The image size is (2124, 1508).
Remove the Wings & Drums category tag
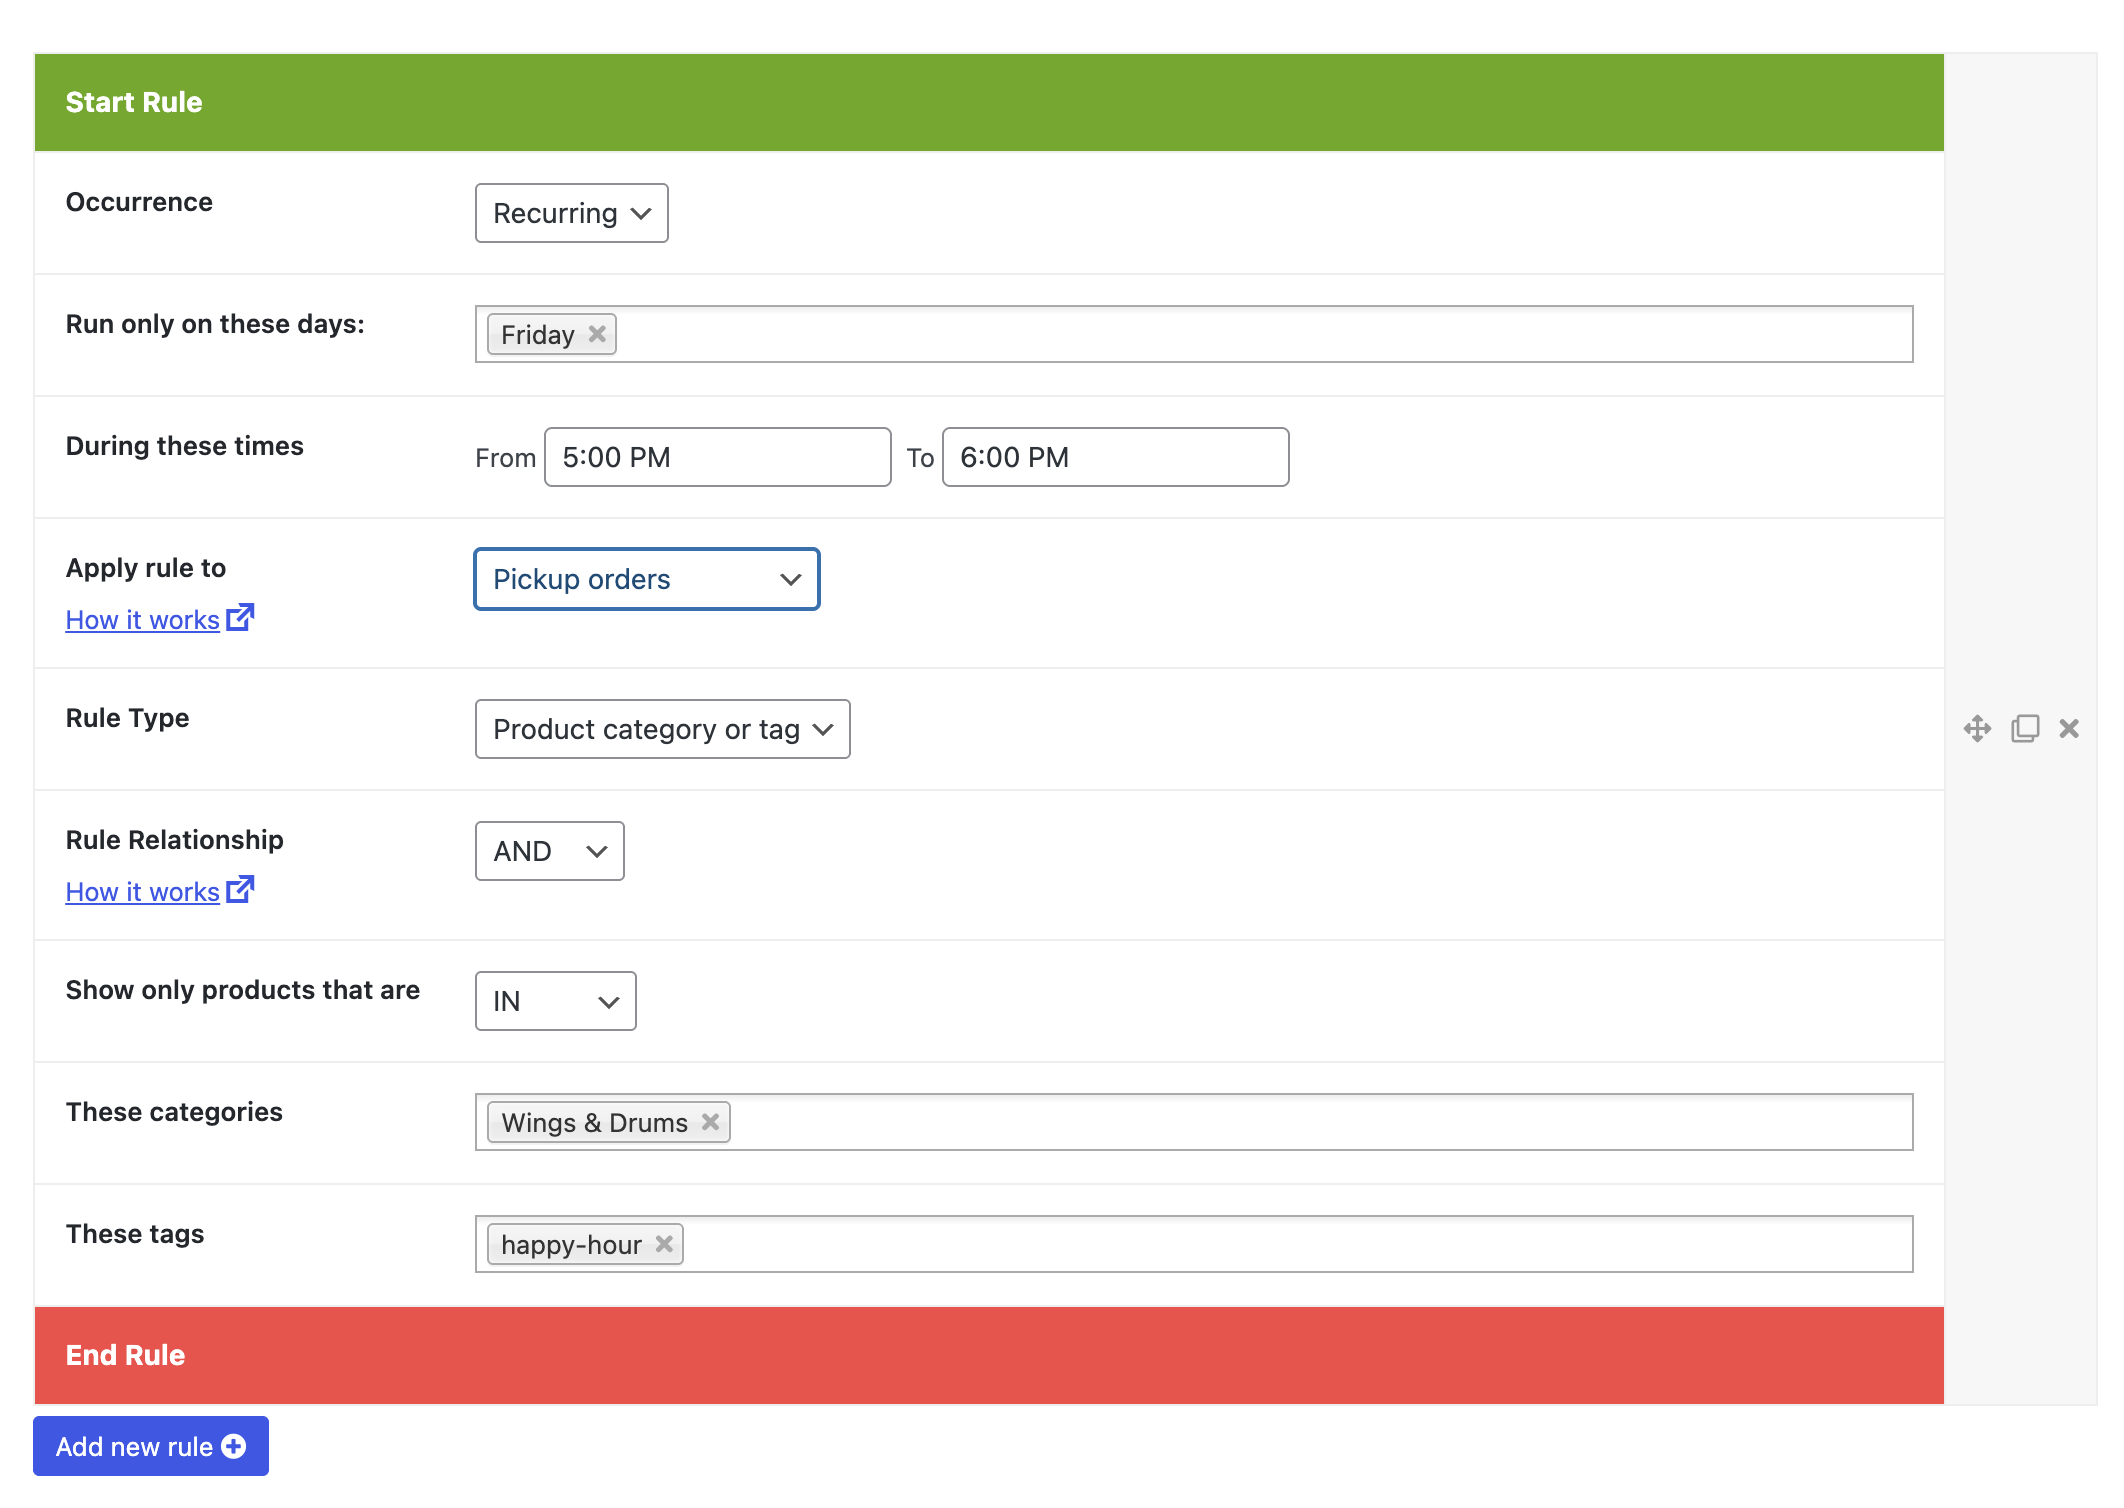click(710, 1122)
